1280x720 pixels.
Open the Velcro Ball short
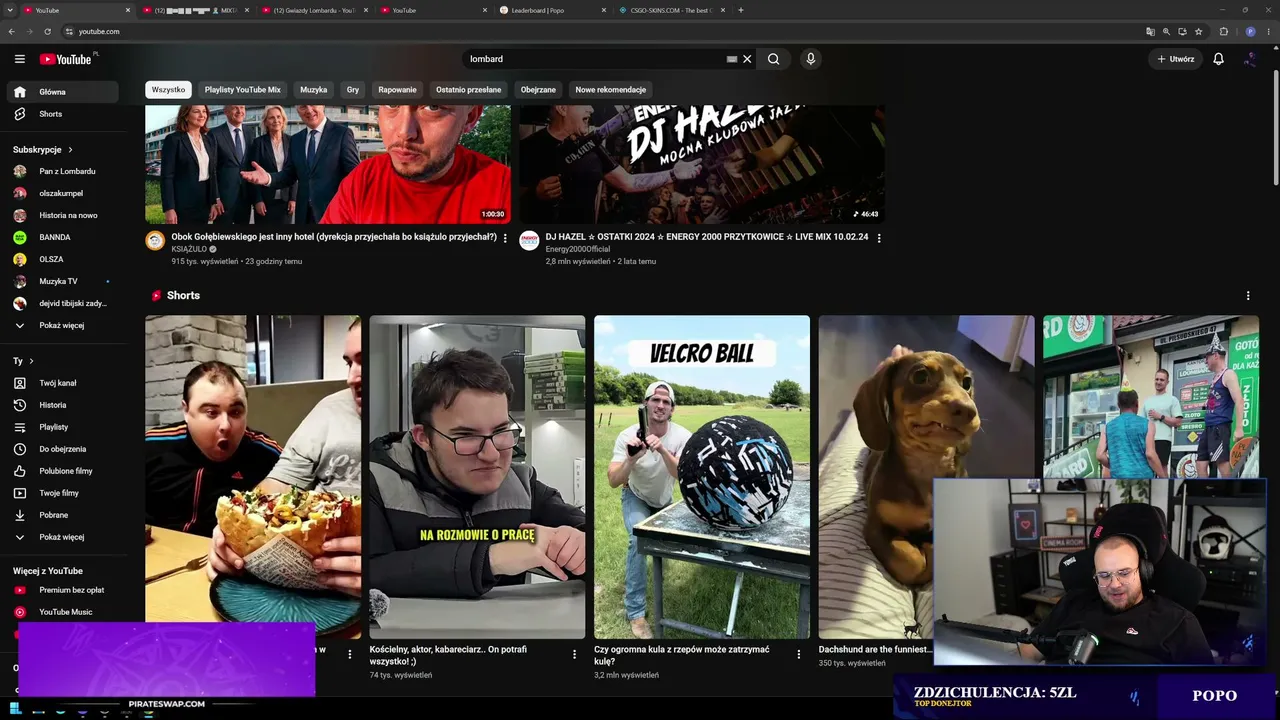click(x=702, y=477)
